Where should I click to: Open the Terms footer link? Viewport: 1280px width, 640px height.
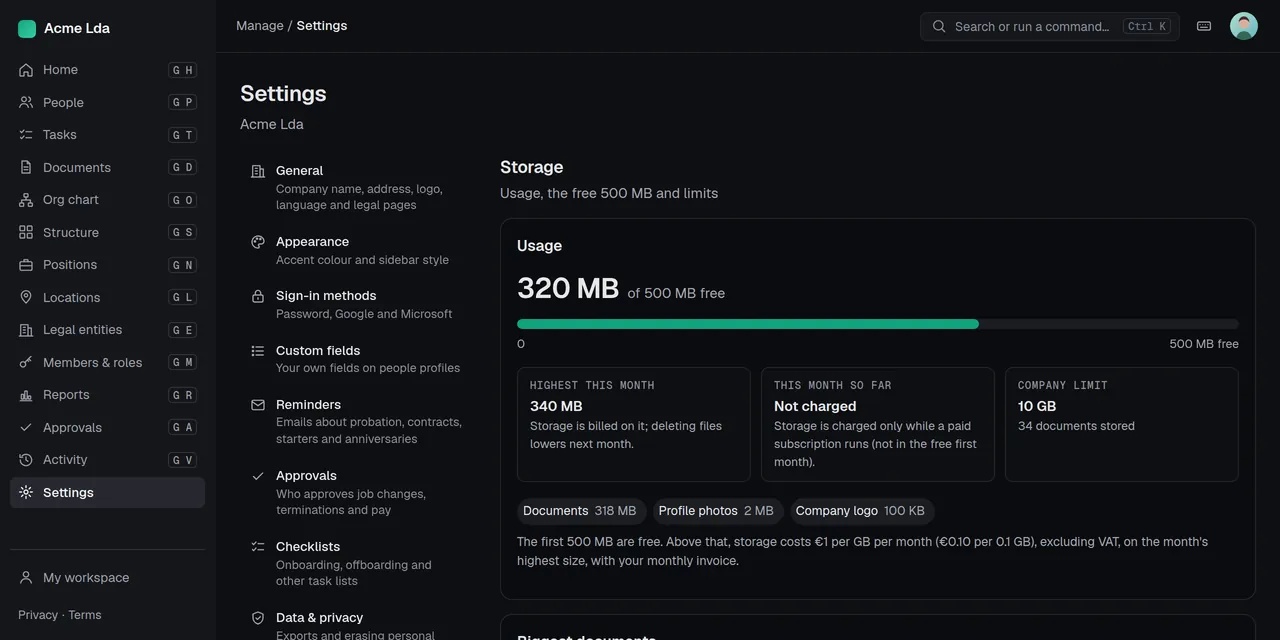coord(85,615)
